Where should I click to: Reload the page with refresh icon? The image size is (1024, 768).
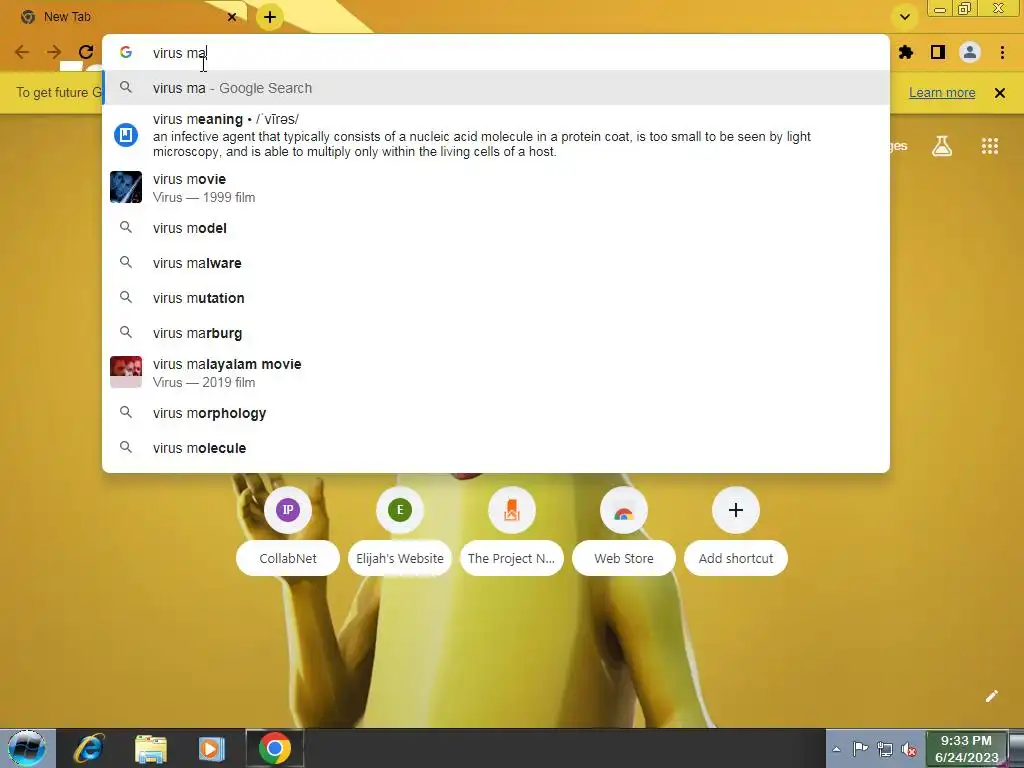(86, 52)
